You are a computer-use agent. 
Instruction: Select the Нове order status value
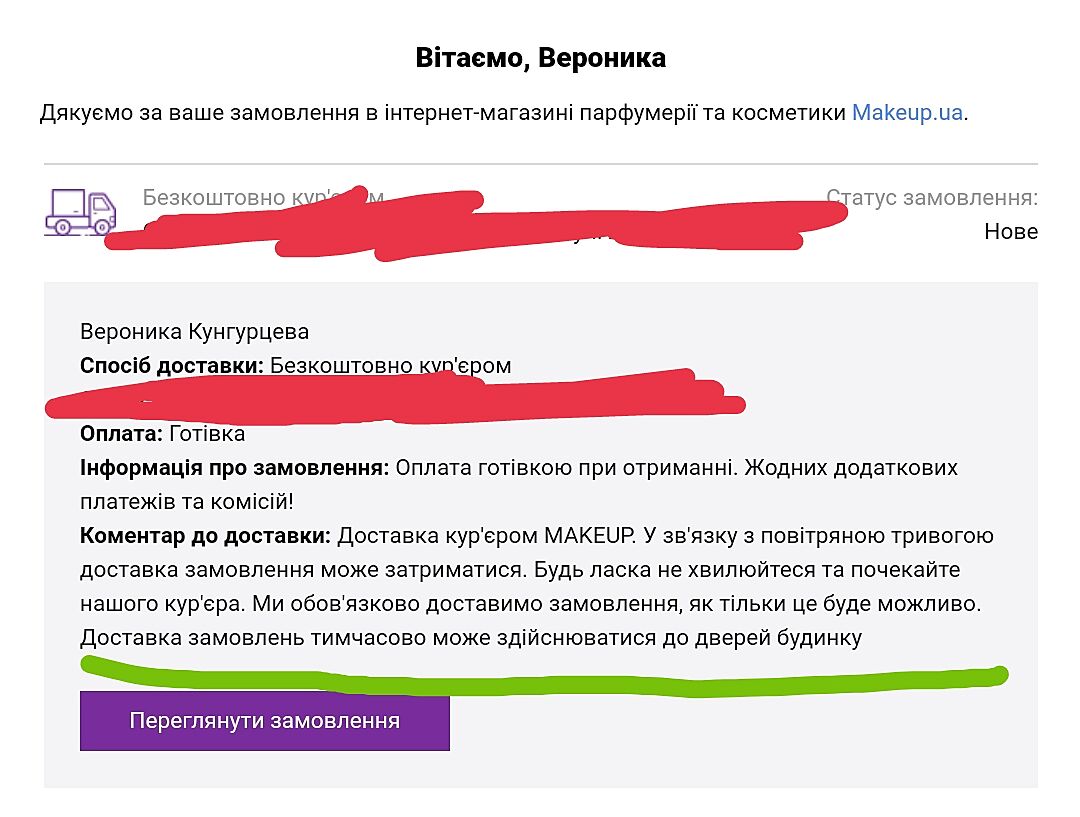coord(1010,232)
